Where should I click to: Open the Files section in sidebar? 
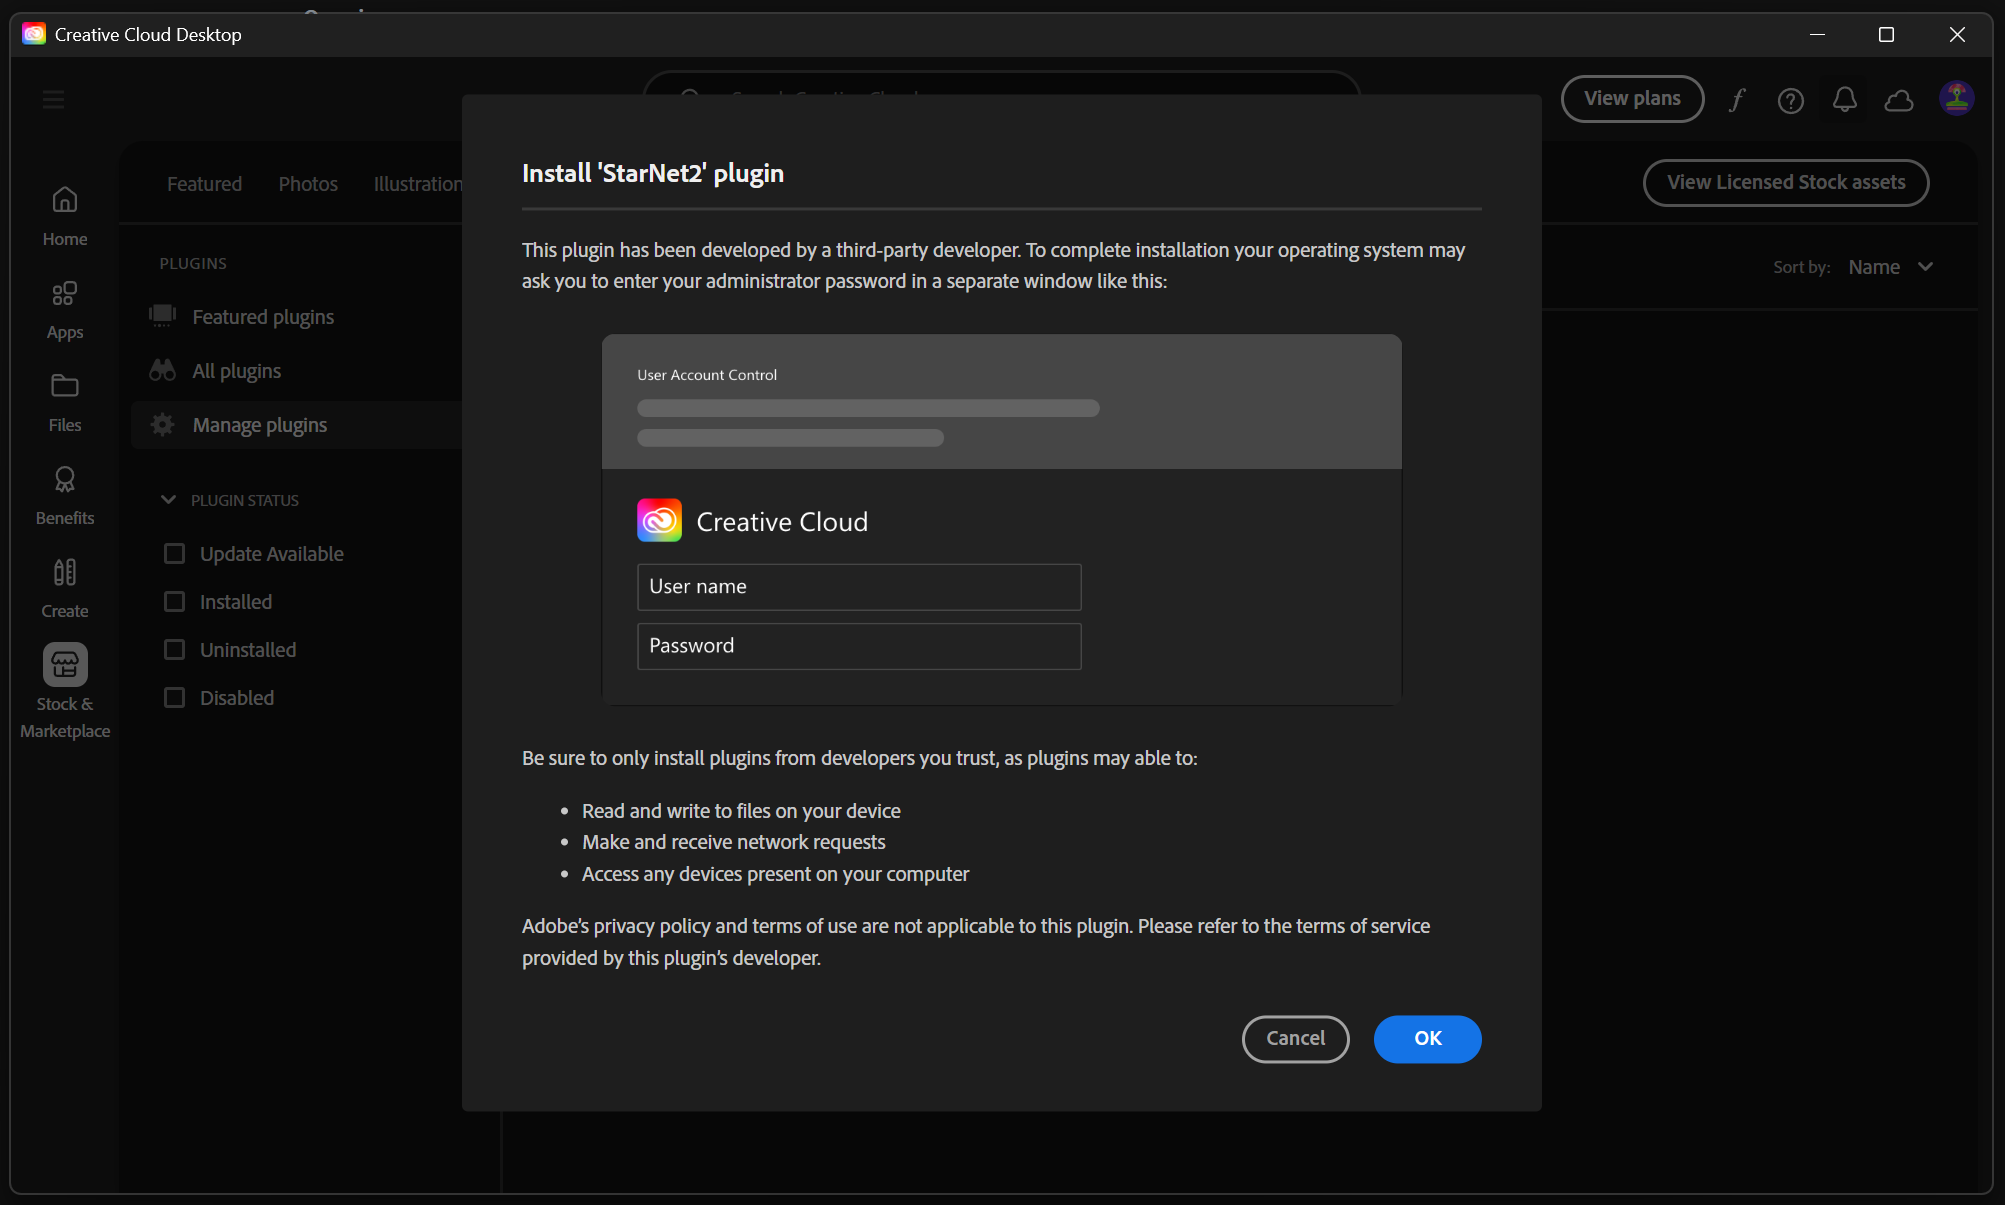click(65, 403)
